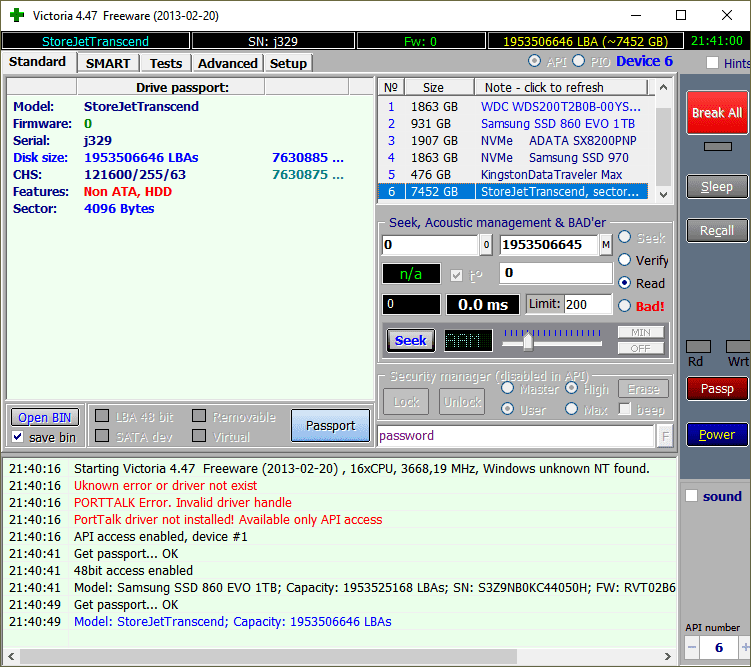Click the Seek button
This screenshot has height=667, width=751.
(410, 340)
